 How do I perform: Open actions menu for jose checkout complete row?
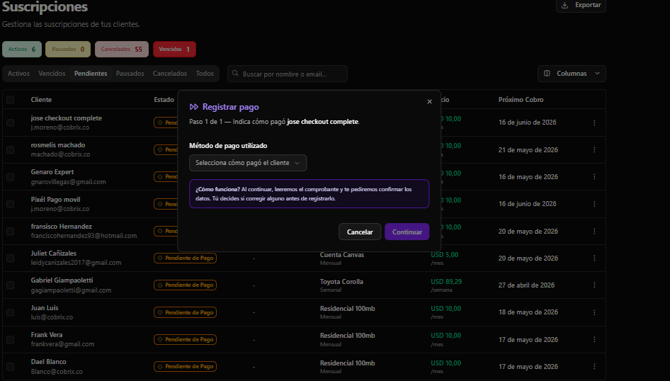tap(594, 123)
